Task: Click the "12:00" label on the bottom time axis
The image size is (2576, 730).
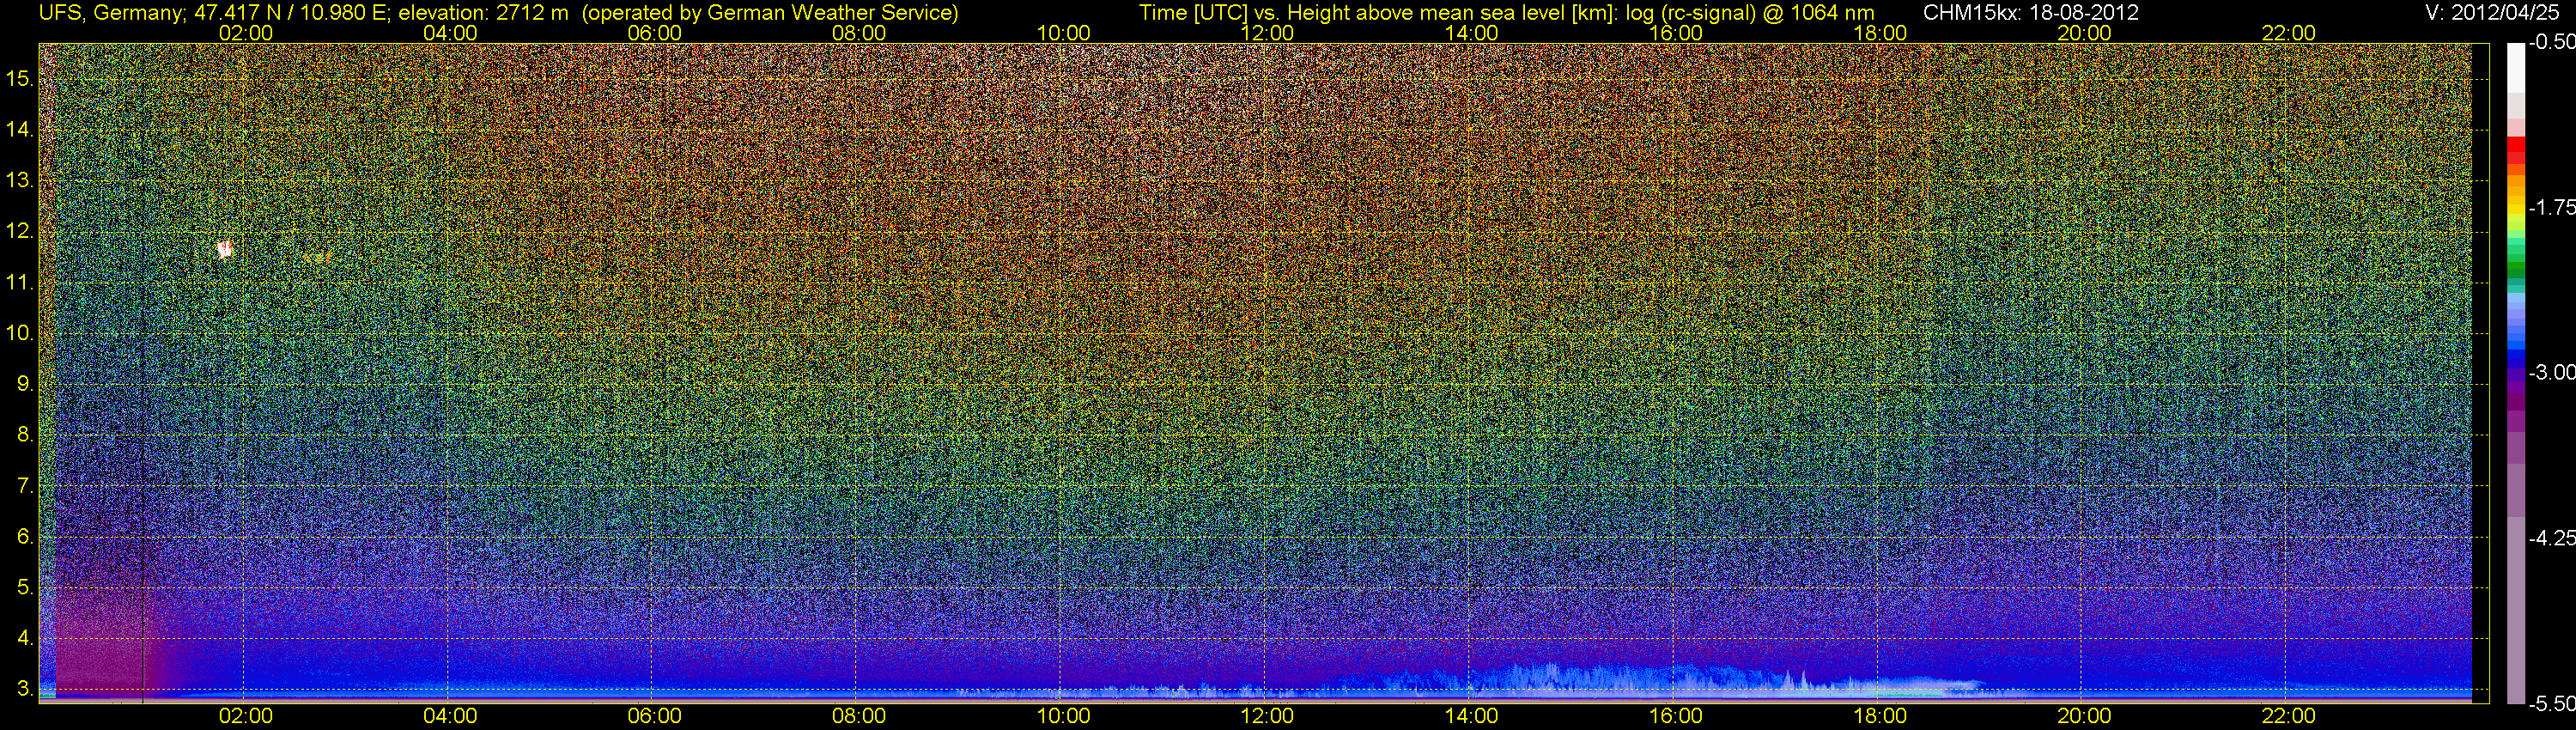Action: click(x=1267, y=716)
